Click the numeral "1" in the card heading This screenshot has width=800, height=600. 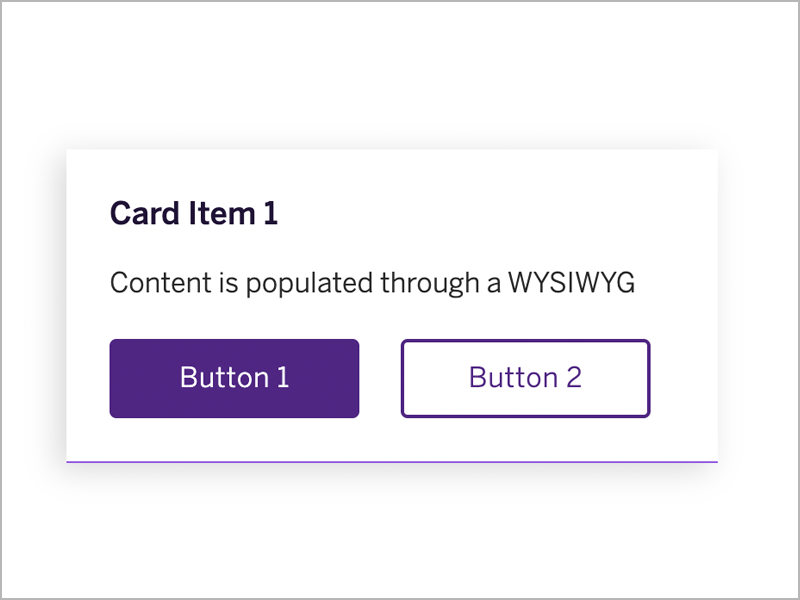271,213
